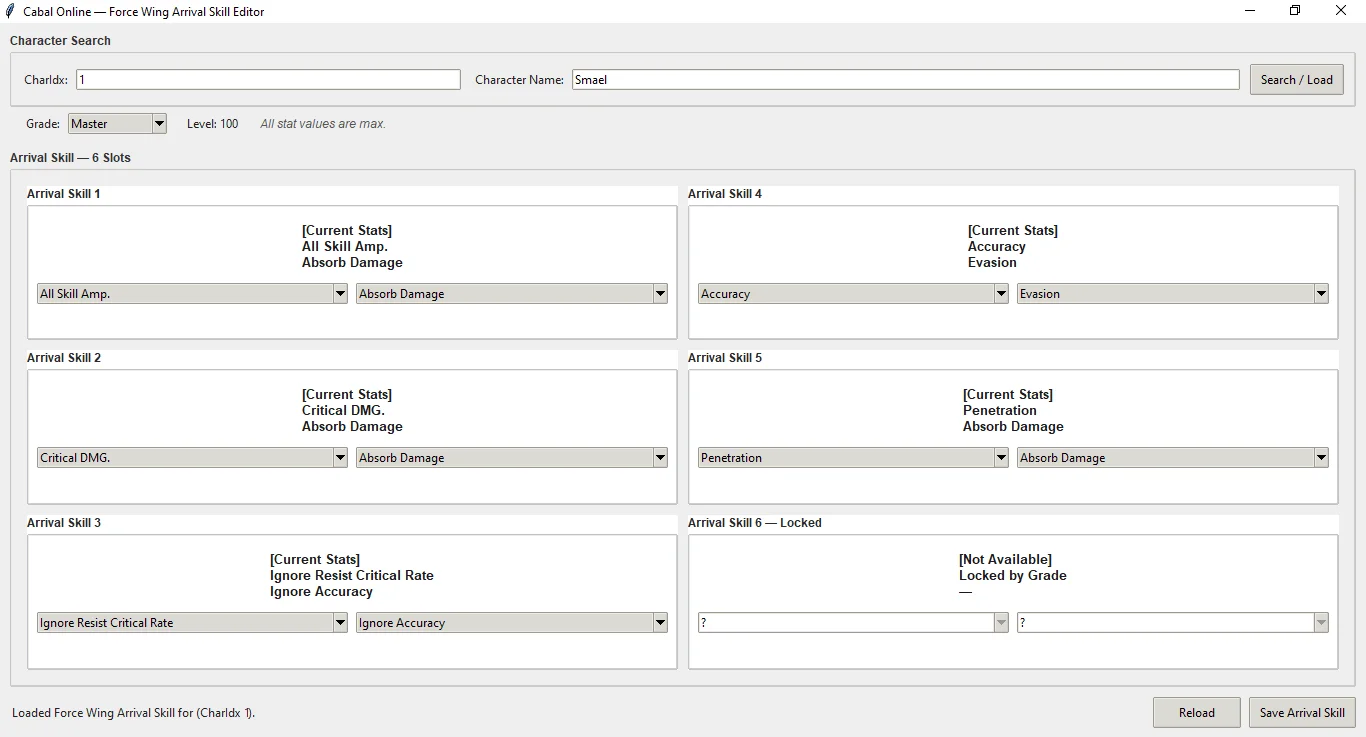1366x737 pixels.
Task: Click the "Arrival Skill — 6 Slots" heading
Action: tap(70, 158)
